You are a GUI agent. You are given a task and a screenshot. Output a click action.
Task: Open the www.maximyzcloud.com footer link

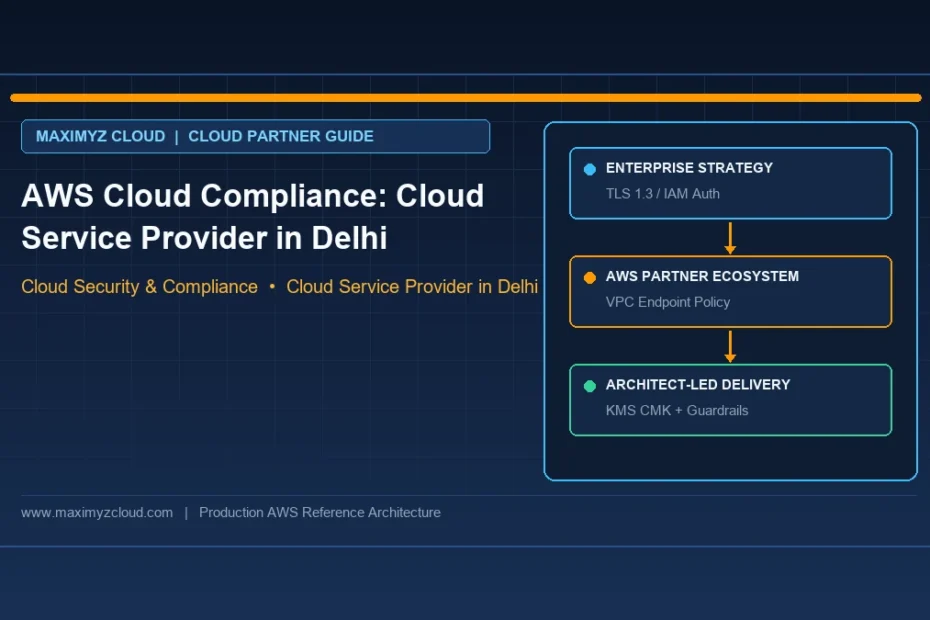click(97, 513)
